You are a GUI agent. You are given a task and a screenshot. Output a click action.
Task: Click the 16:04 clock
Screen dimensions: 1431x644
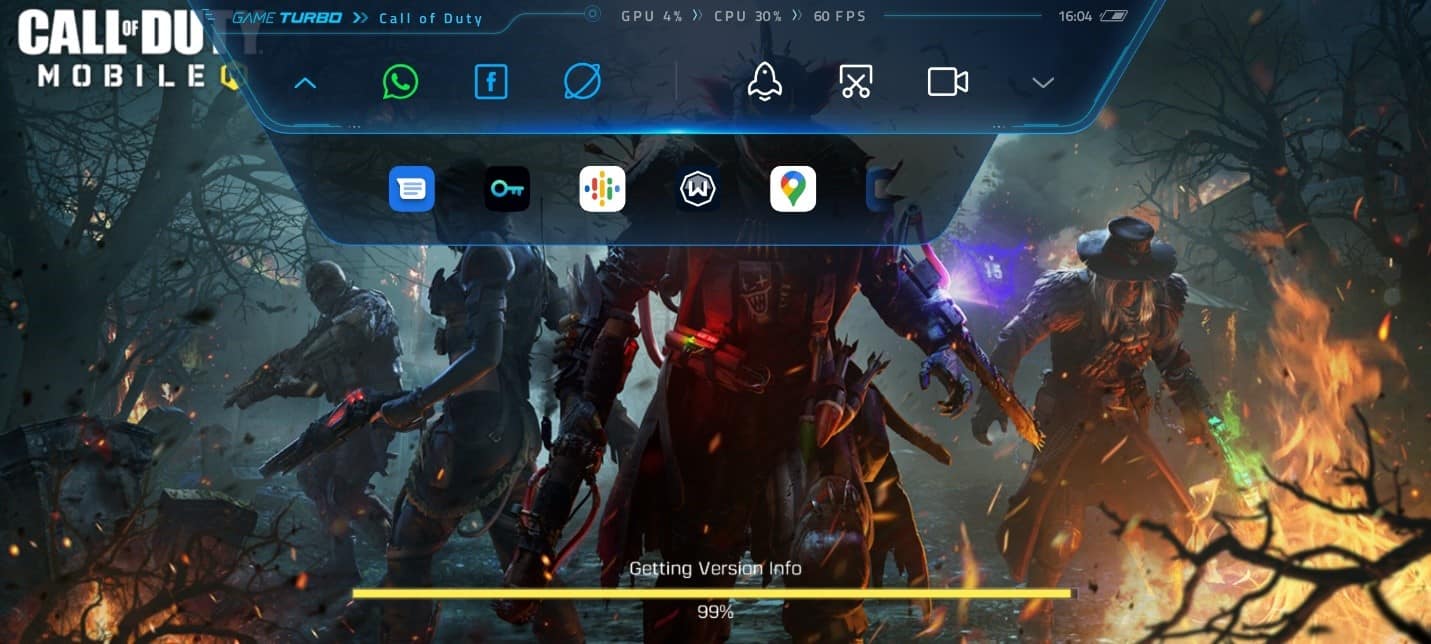click(x=1075, y=16)
